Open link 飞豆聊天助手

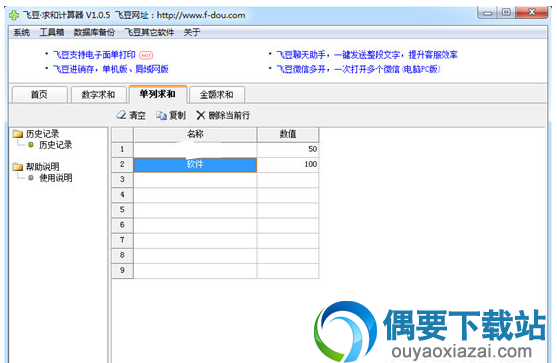pyautogui.click(x=367, y=55)
